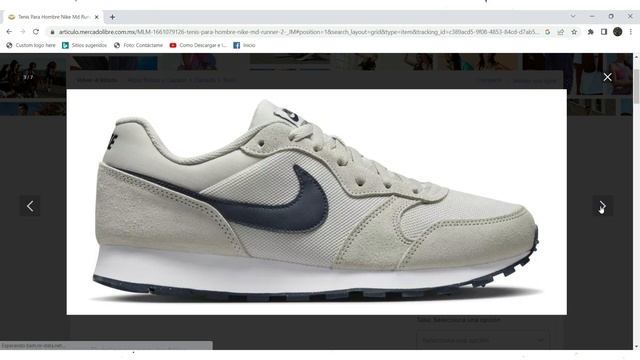Go to the previous product image
This screenshot has height=360, width=640.
click(30, 206)
